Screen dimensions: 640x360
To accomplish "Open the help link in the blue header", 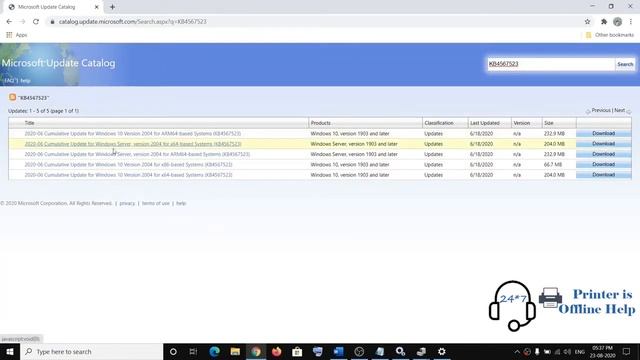I will 25,81.
